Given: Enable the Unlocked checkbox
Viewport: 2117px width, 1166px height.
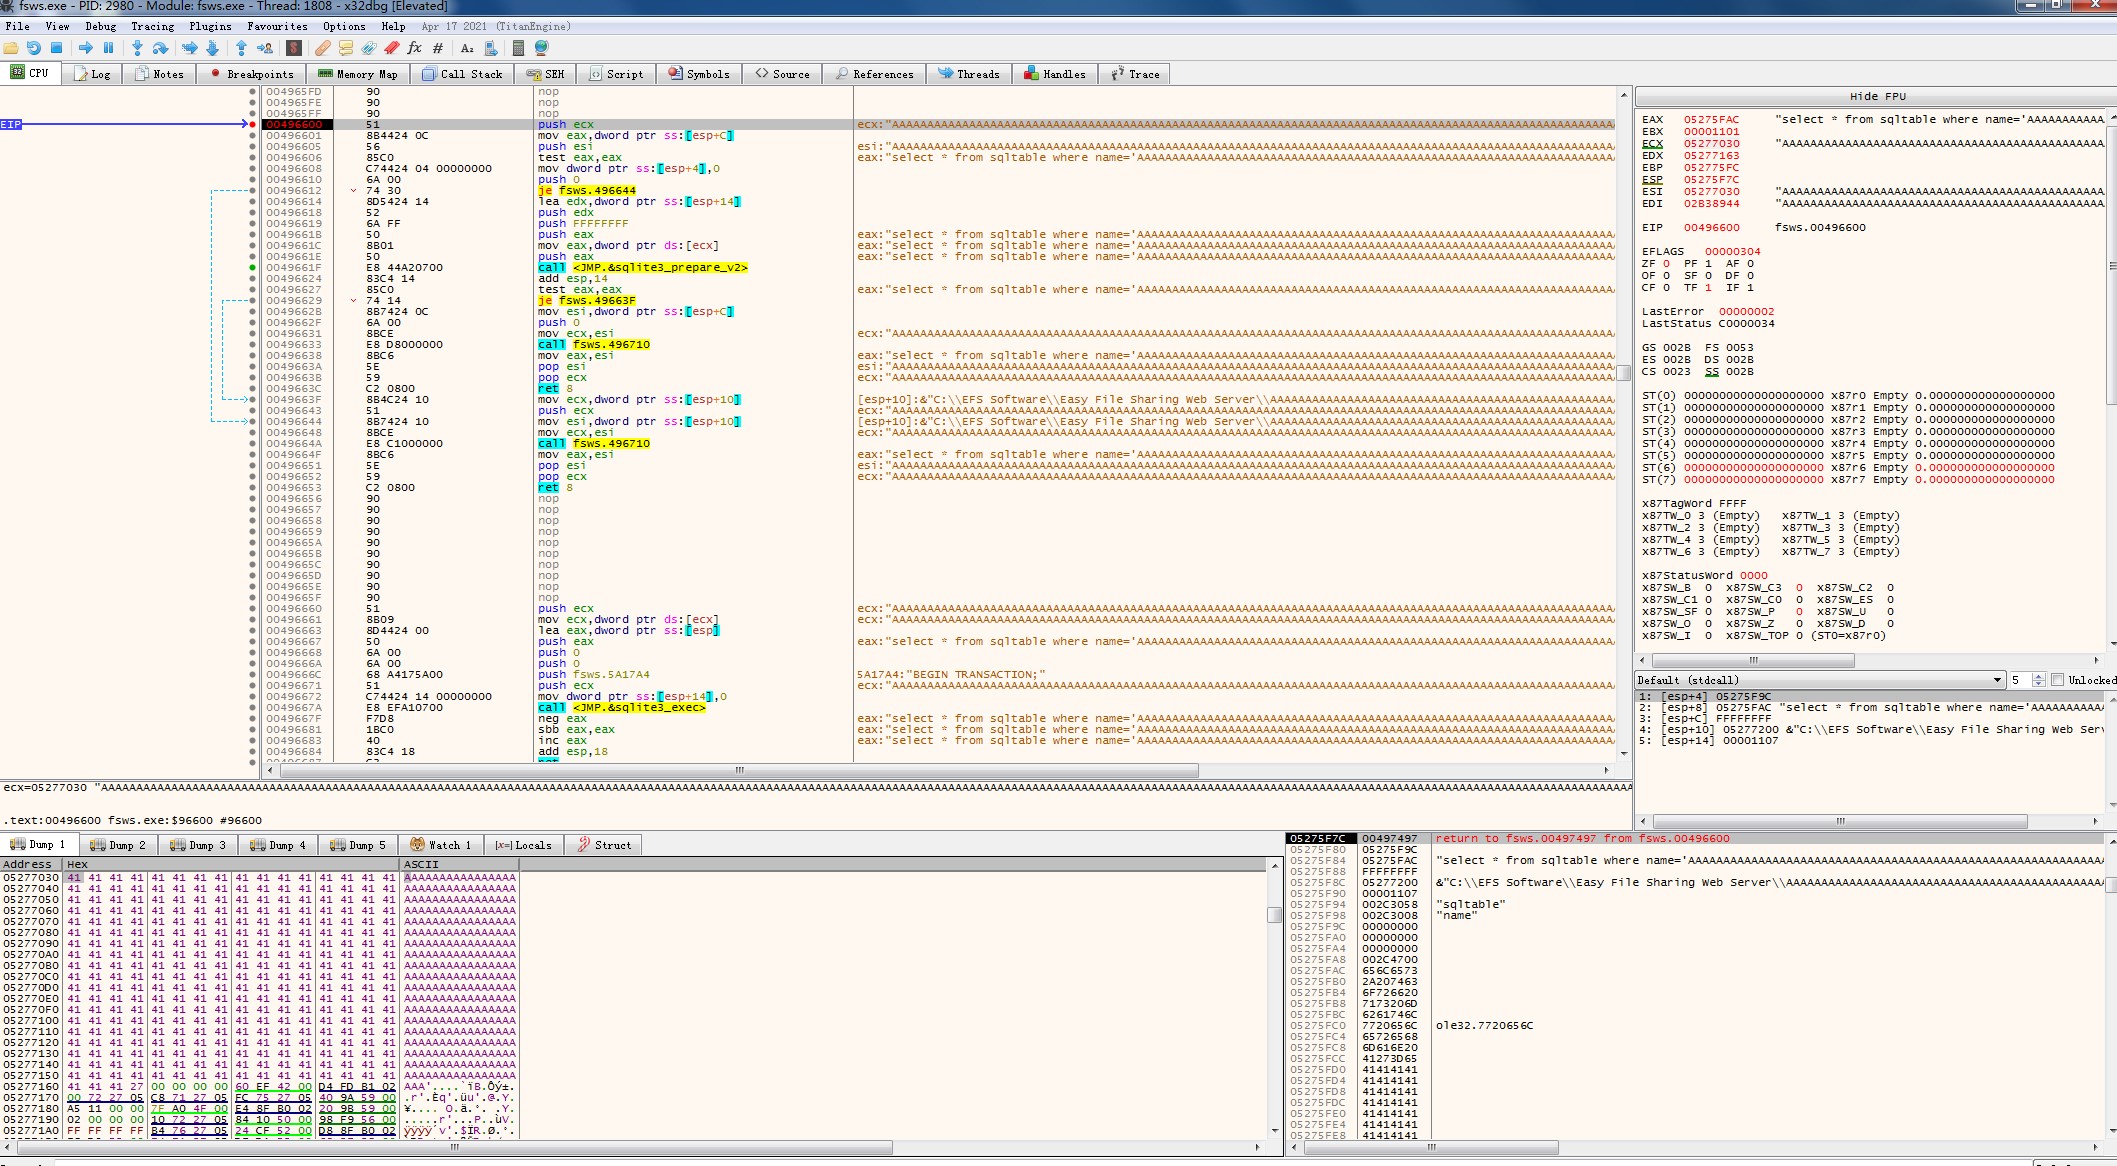Looking at the screenshot, I should 2057,680.
